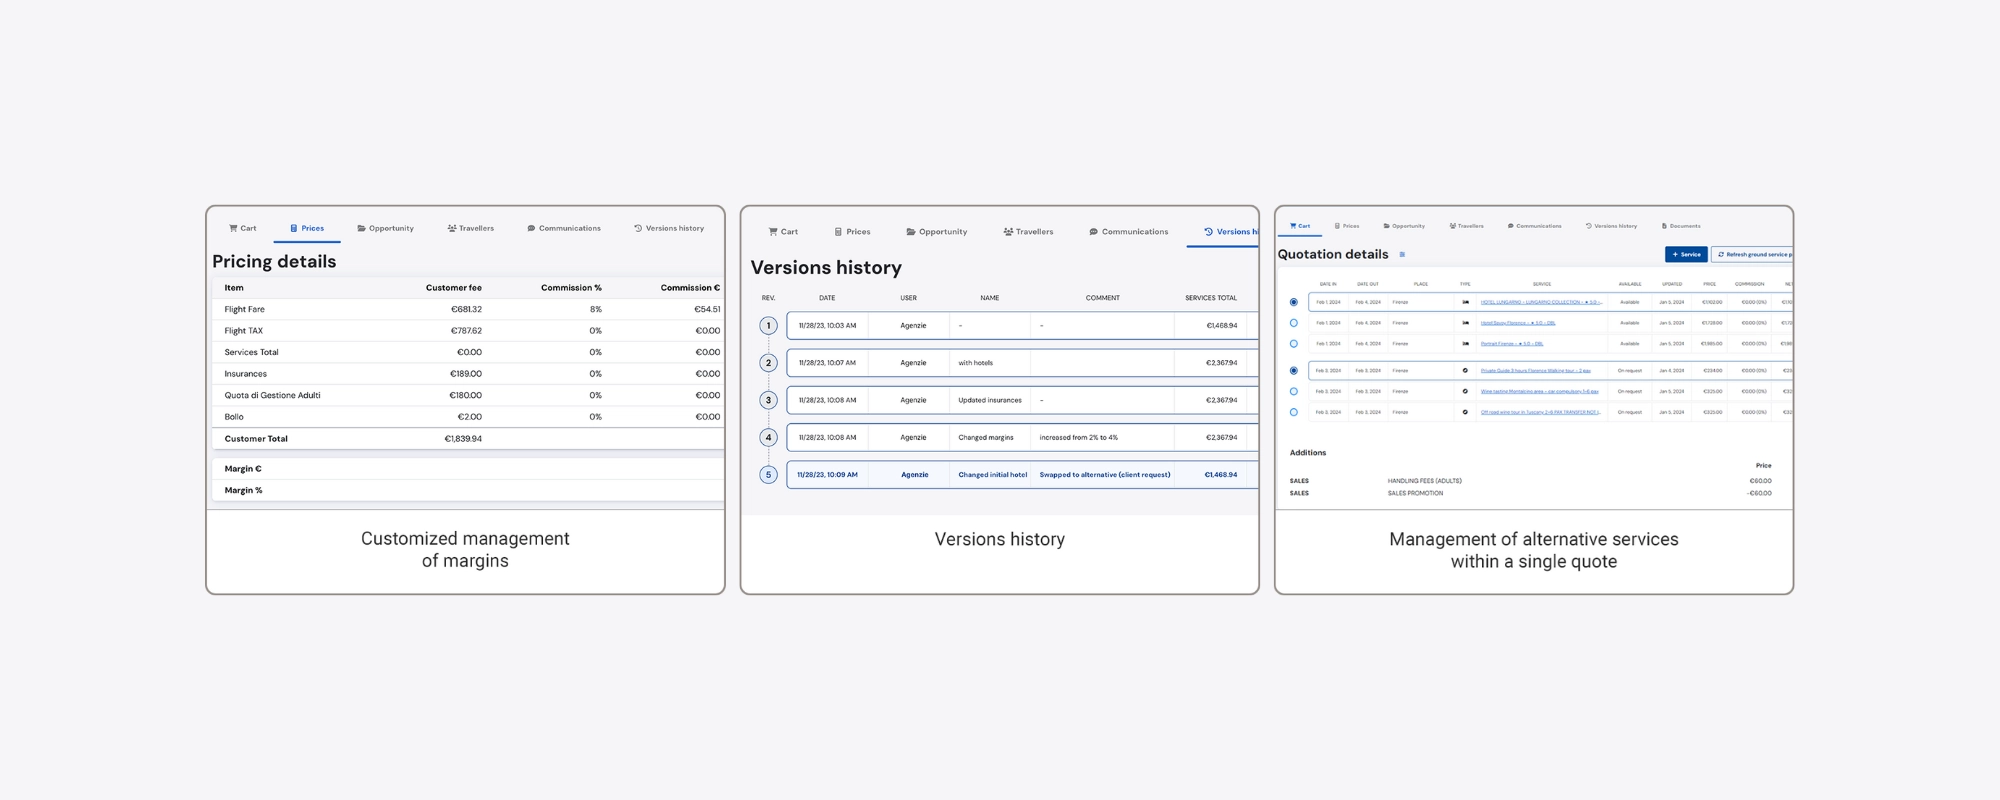Open the Wine tasting Montalcino area link
The image size is (2000, 800).
[1540, 392]
